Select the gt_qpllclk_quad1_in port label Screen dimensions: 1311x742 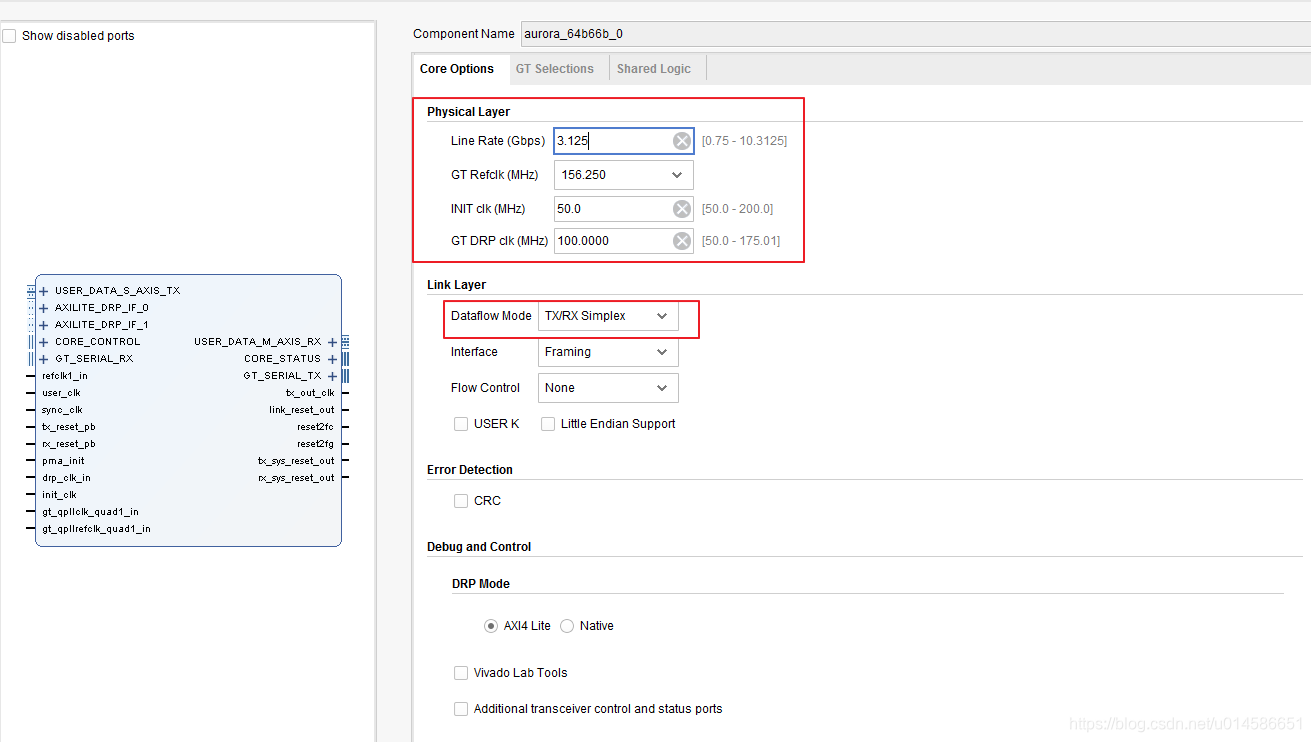90,512
